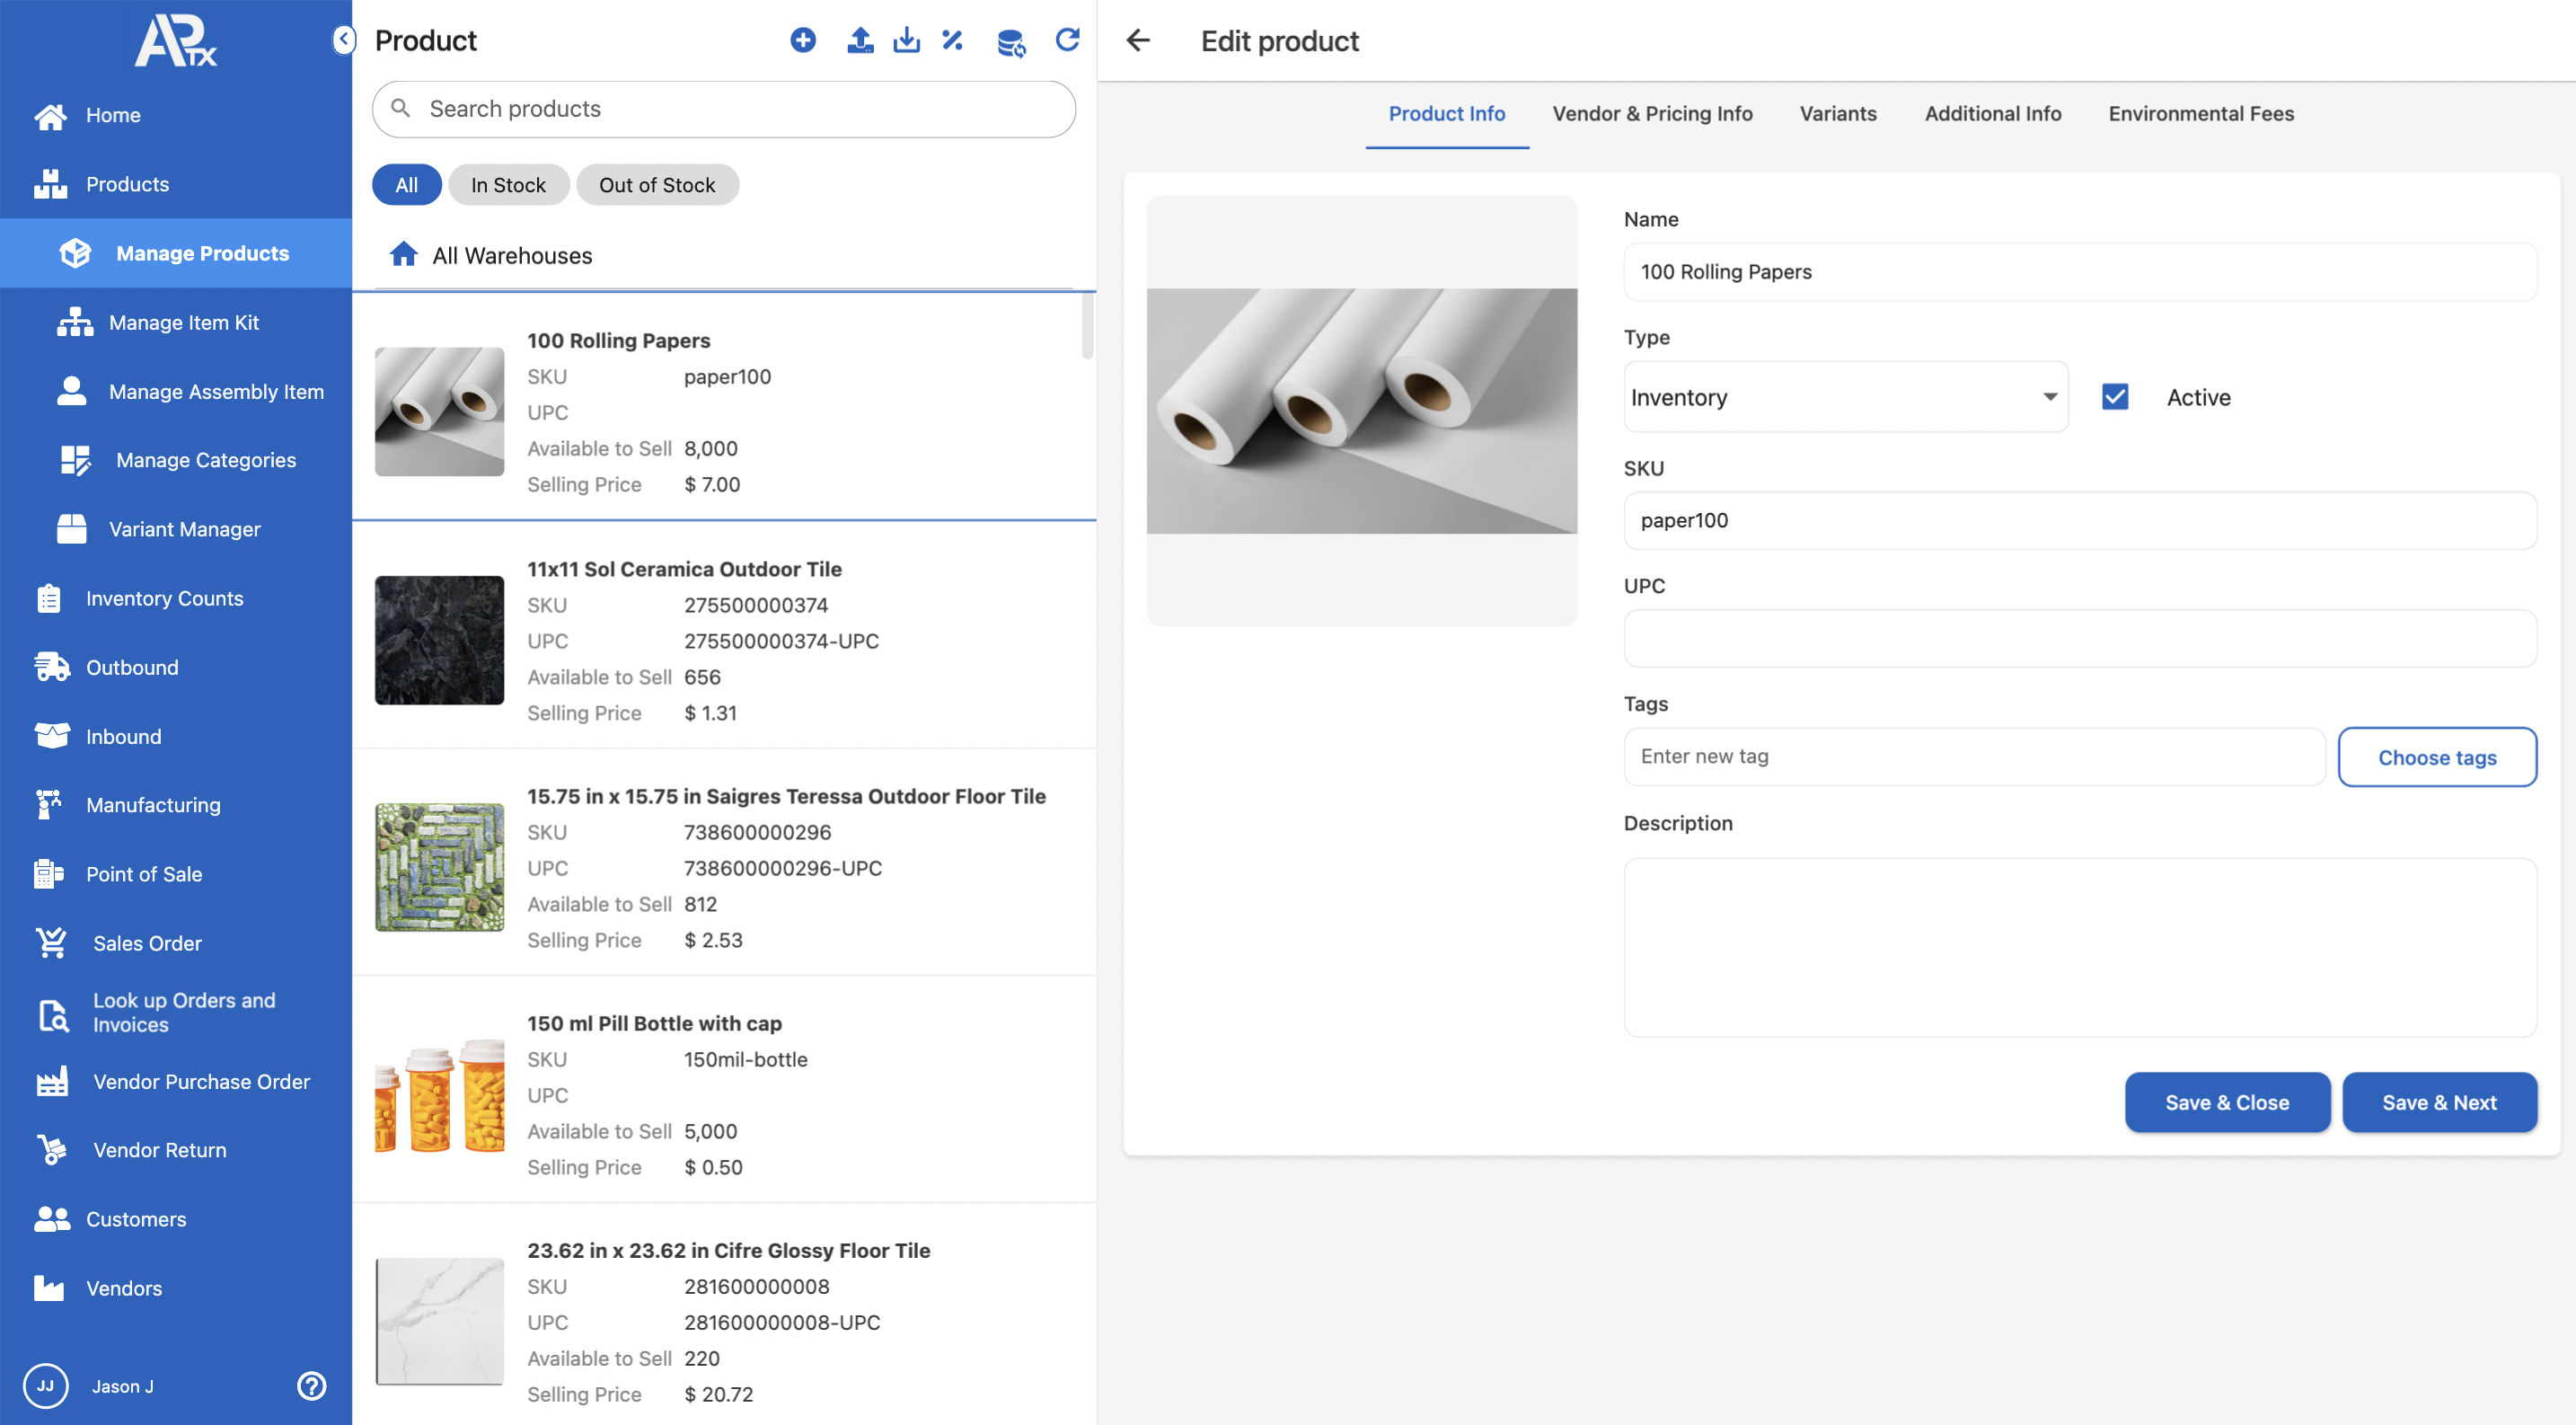Click the upload products icon
Image resolution: width=2576 pixels, height=1425 pixels.
pos(859,40)
